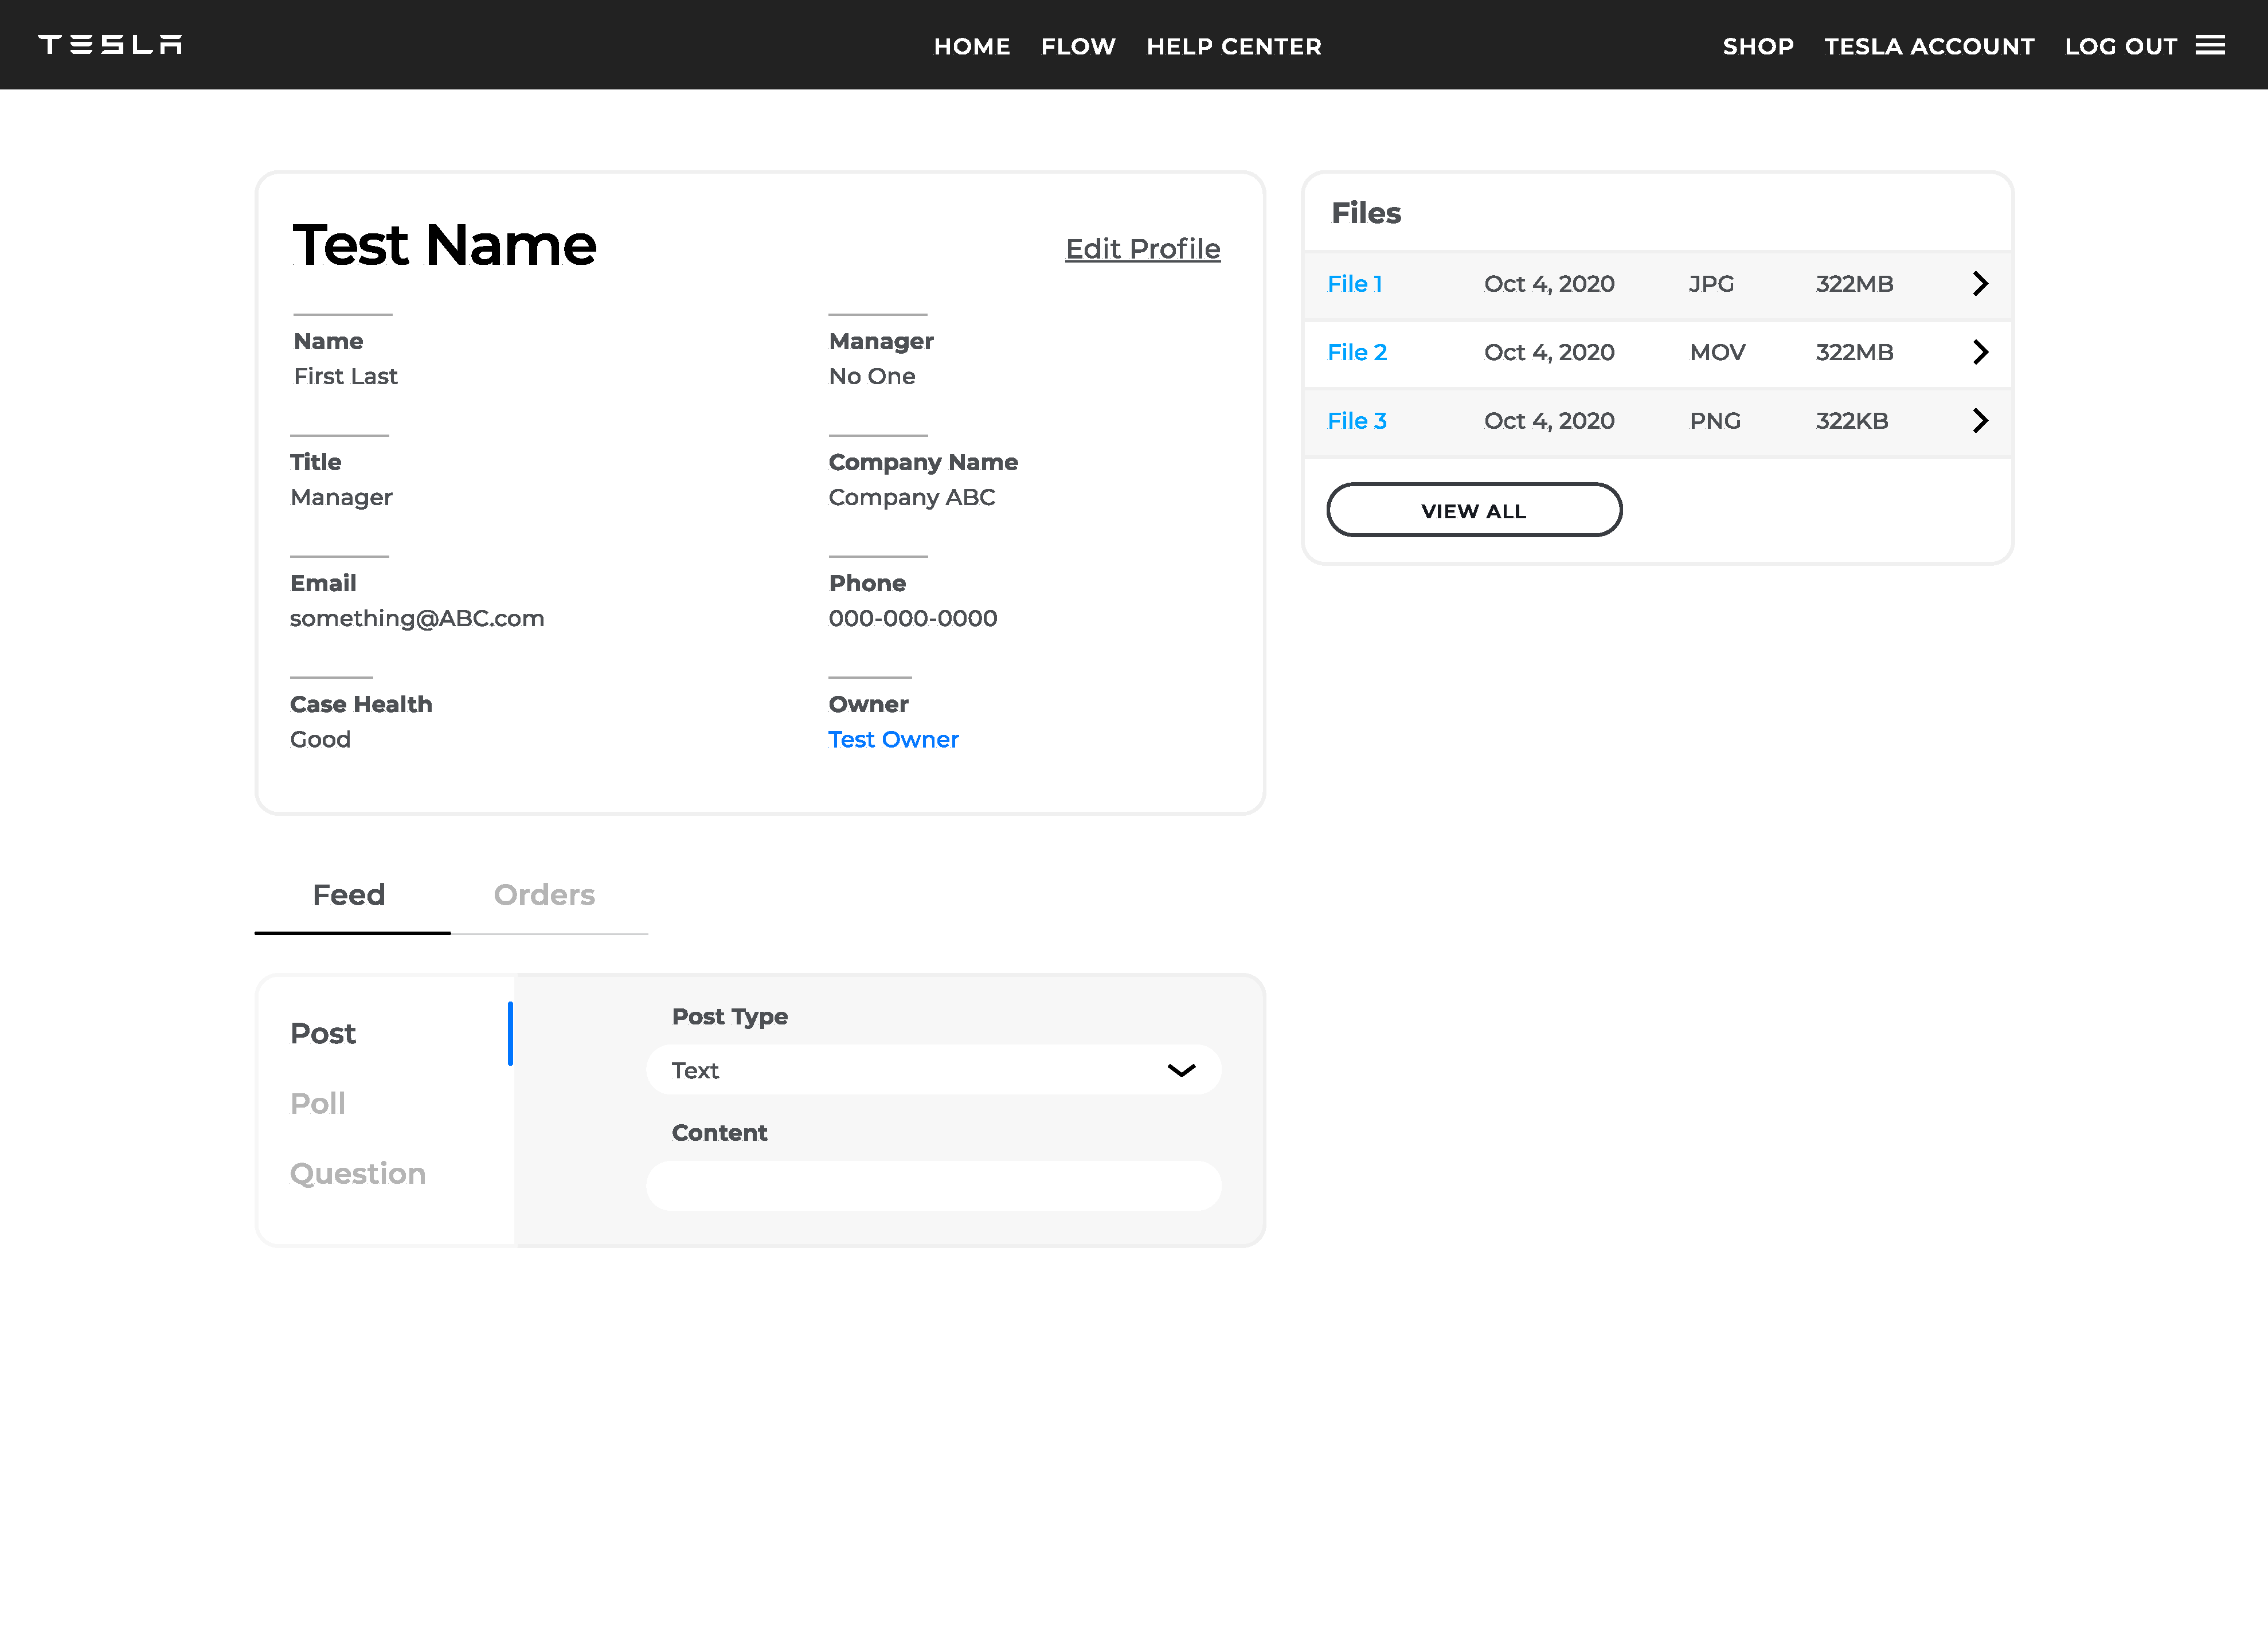Click the Edit Profile link
The image size is (2268, 1631).
(x=1142, y=249)
